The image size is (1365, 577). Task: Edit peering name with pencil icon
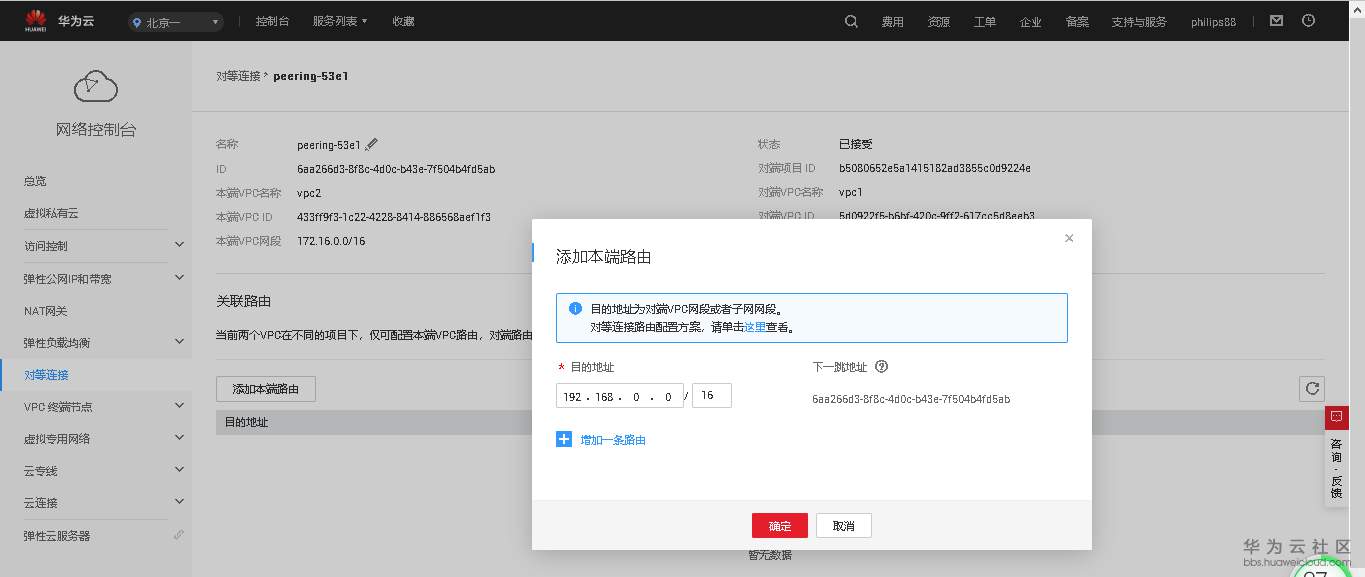[372, 144]
